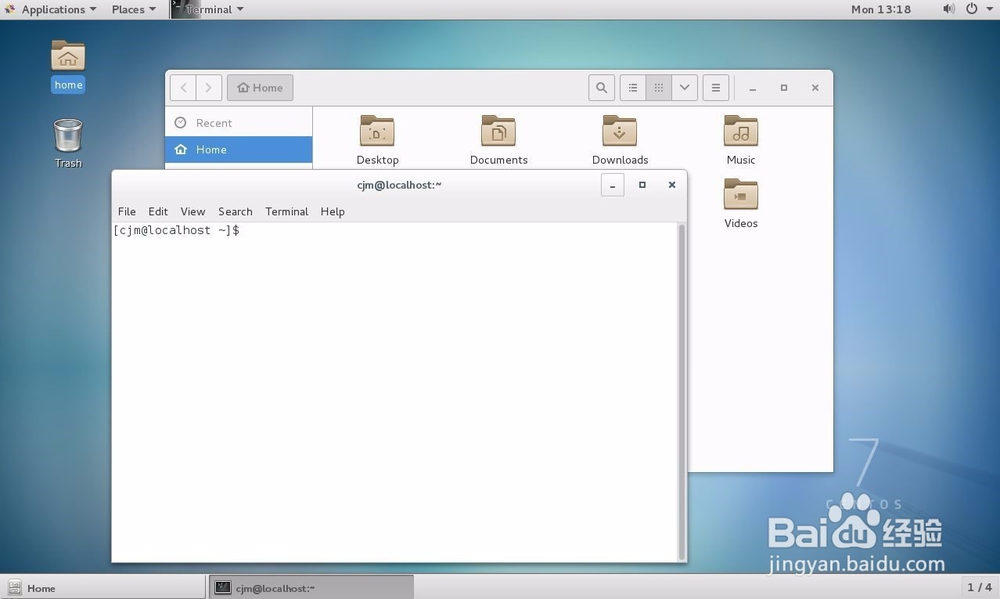Switch Files to list view
The height and width of the screenshot is (599, 1000).
633,87
